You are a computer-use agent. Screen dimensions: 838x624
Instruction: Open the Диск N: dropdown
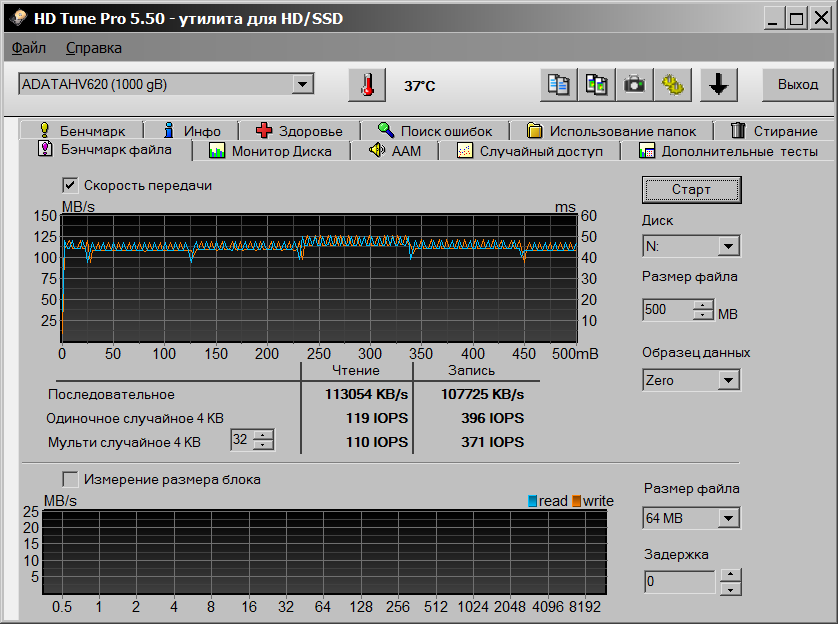point(728,246)
